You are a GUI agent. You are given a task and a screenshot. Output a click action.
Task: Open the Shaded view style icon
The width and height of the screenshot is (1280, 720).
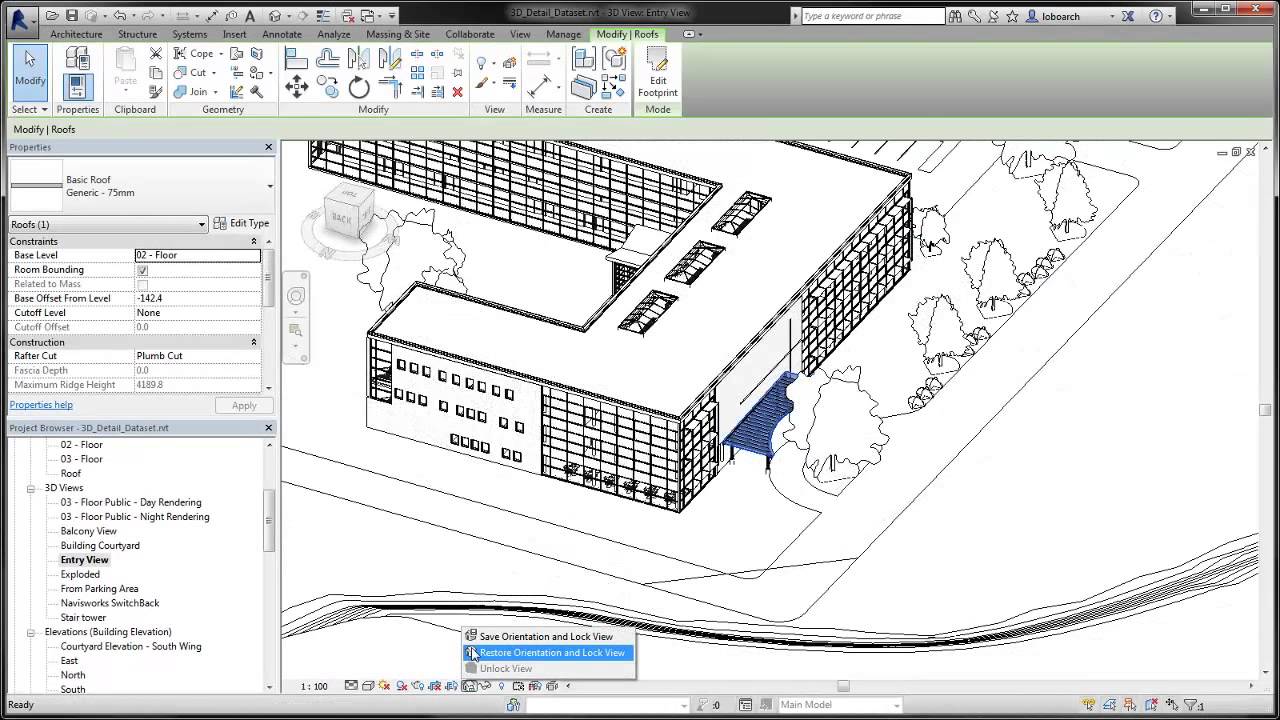pyautogui.click(x=368, y=686)
